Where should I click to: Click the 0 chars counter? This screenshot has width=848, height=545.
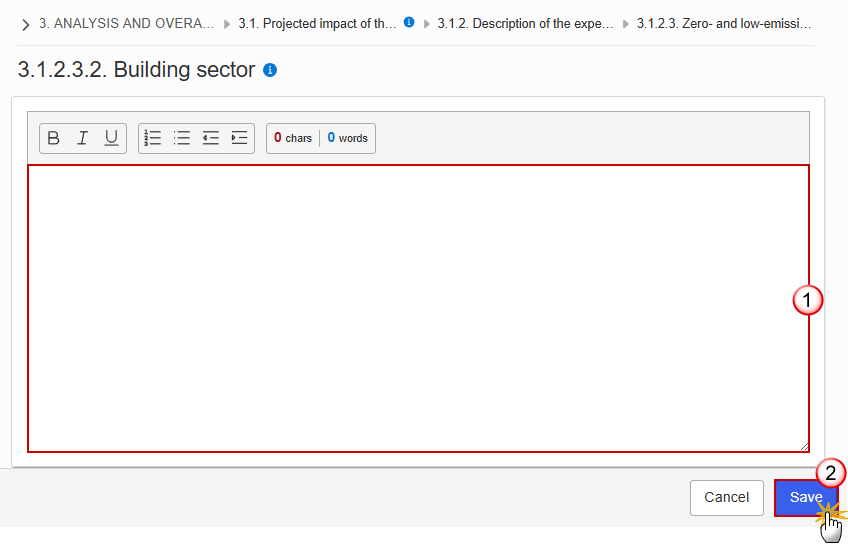(x=293, y=138)
